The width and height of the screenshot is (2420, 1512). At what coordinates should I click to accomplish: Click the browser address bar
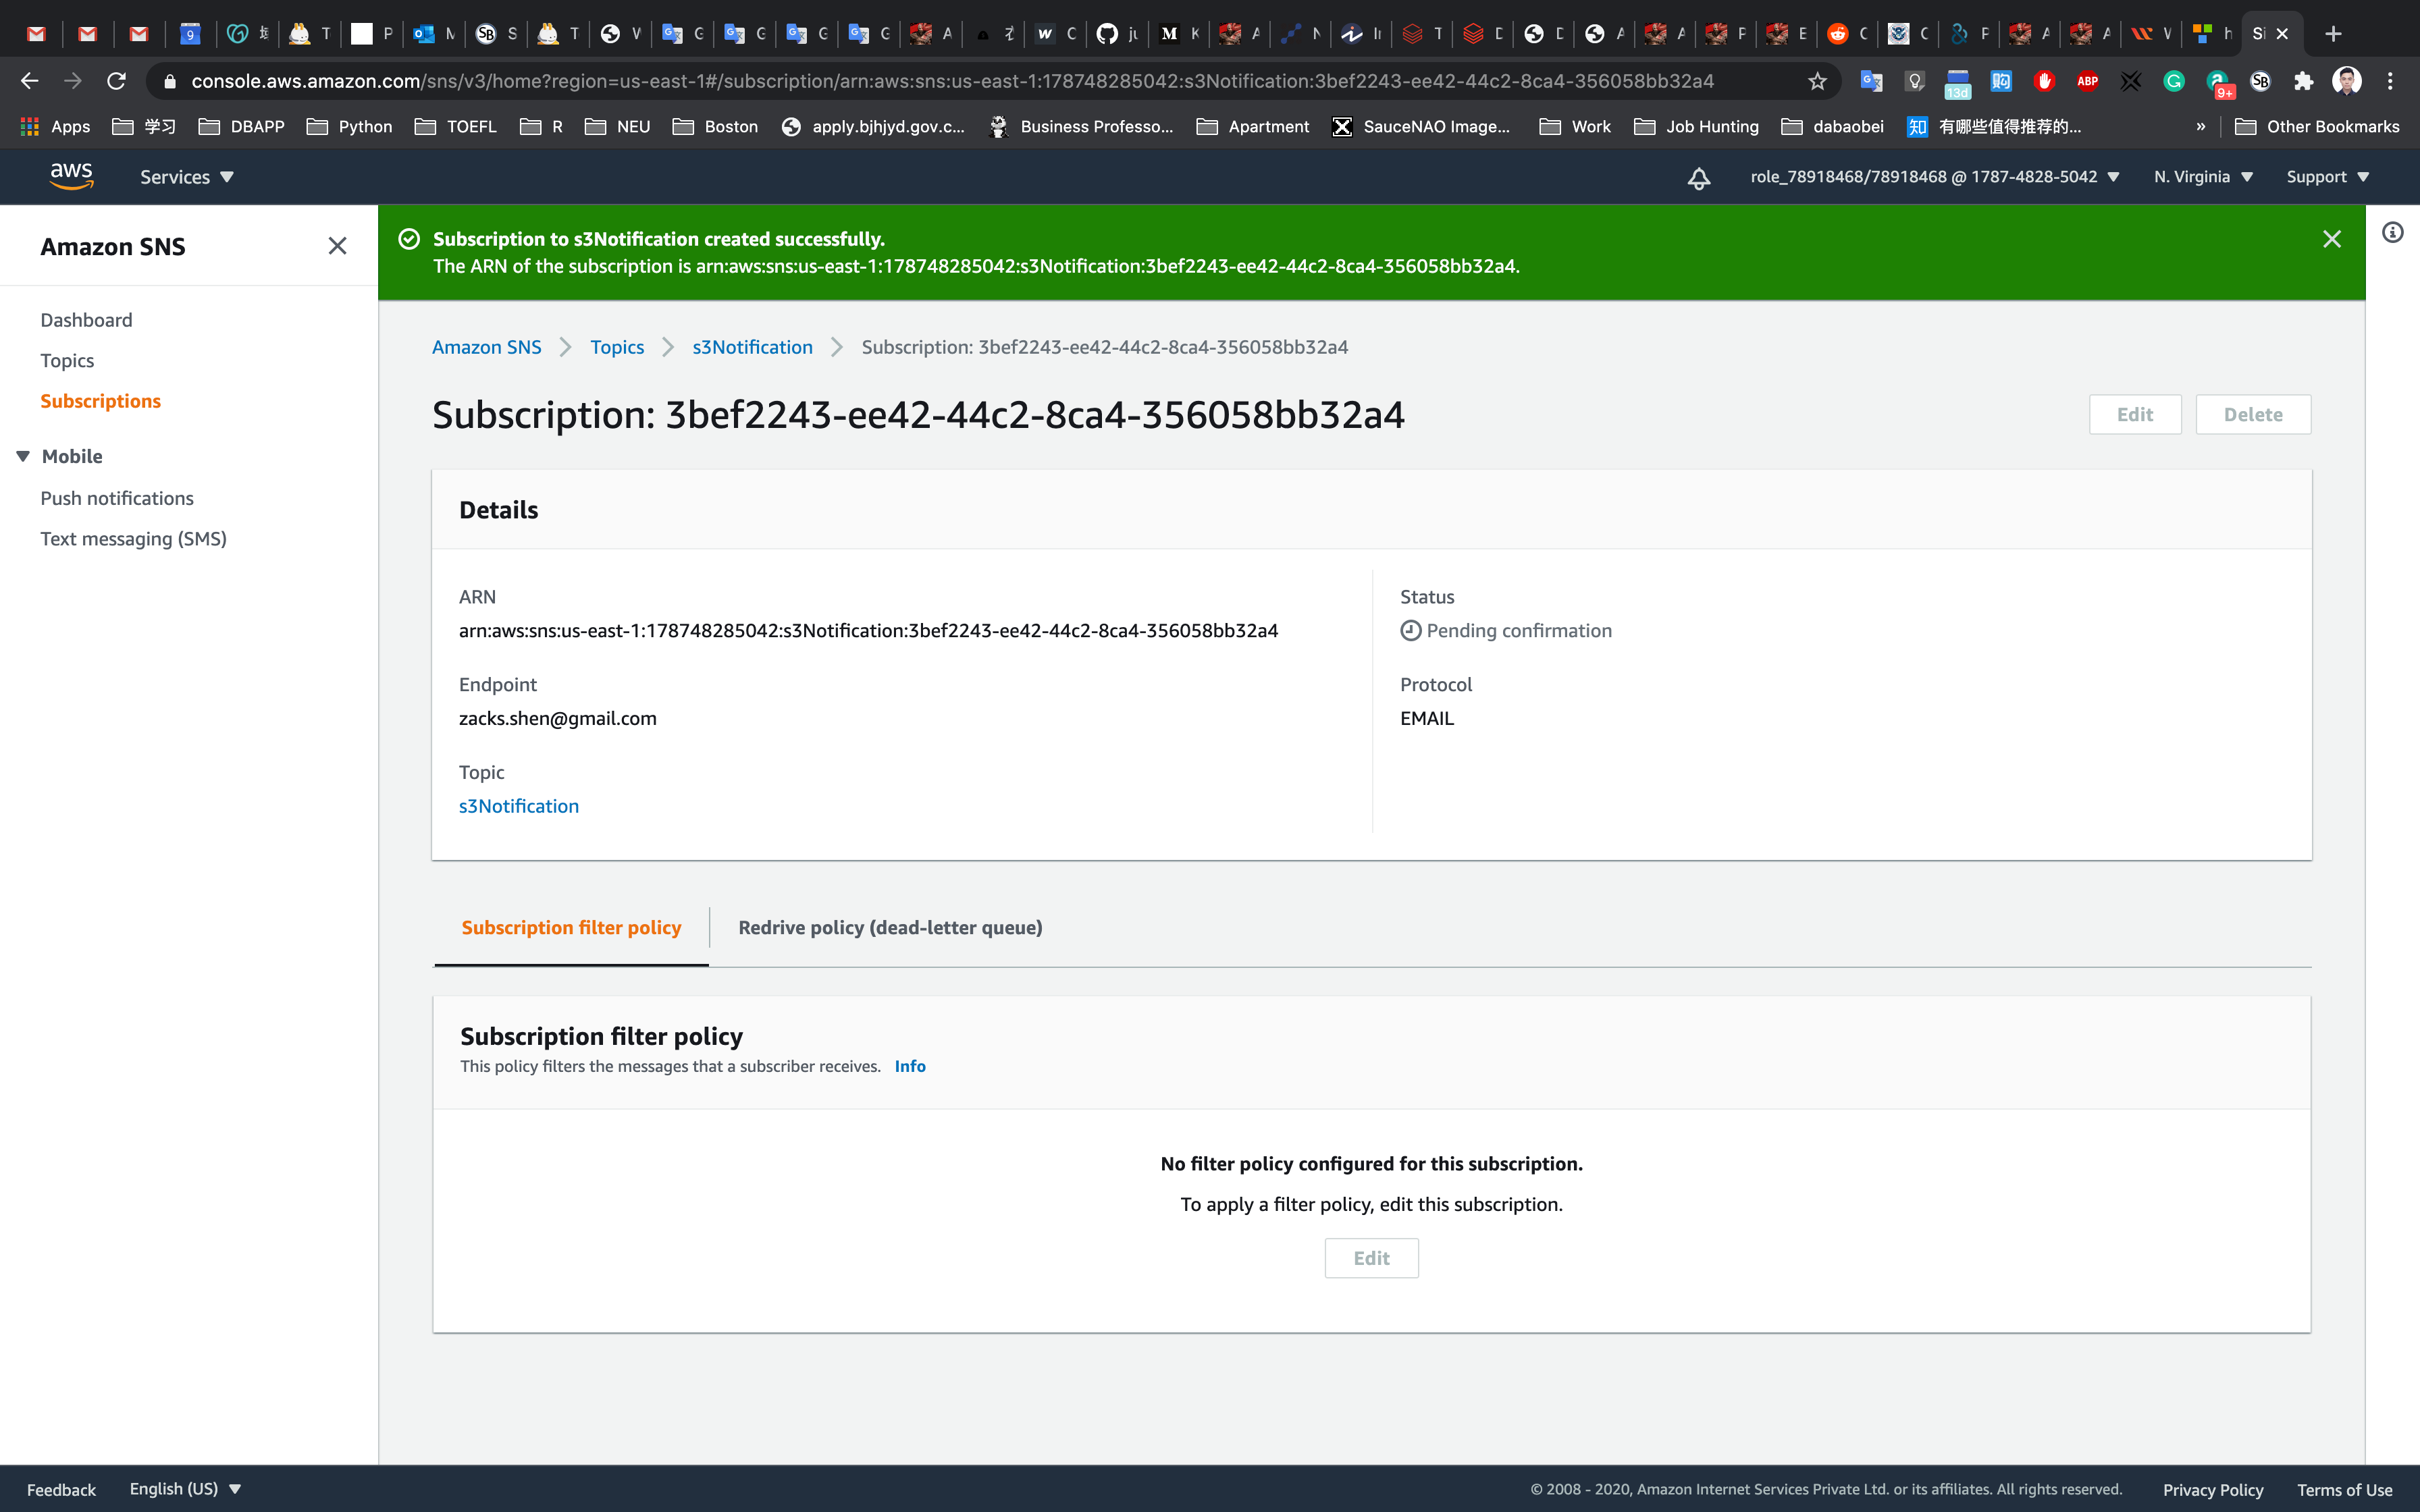(x=950, y=81)
